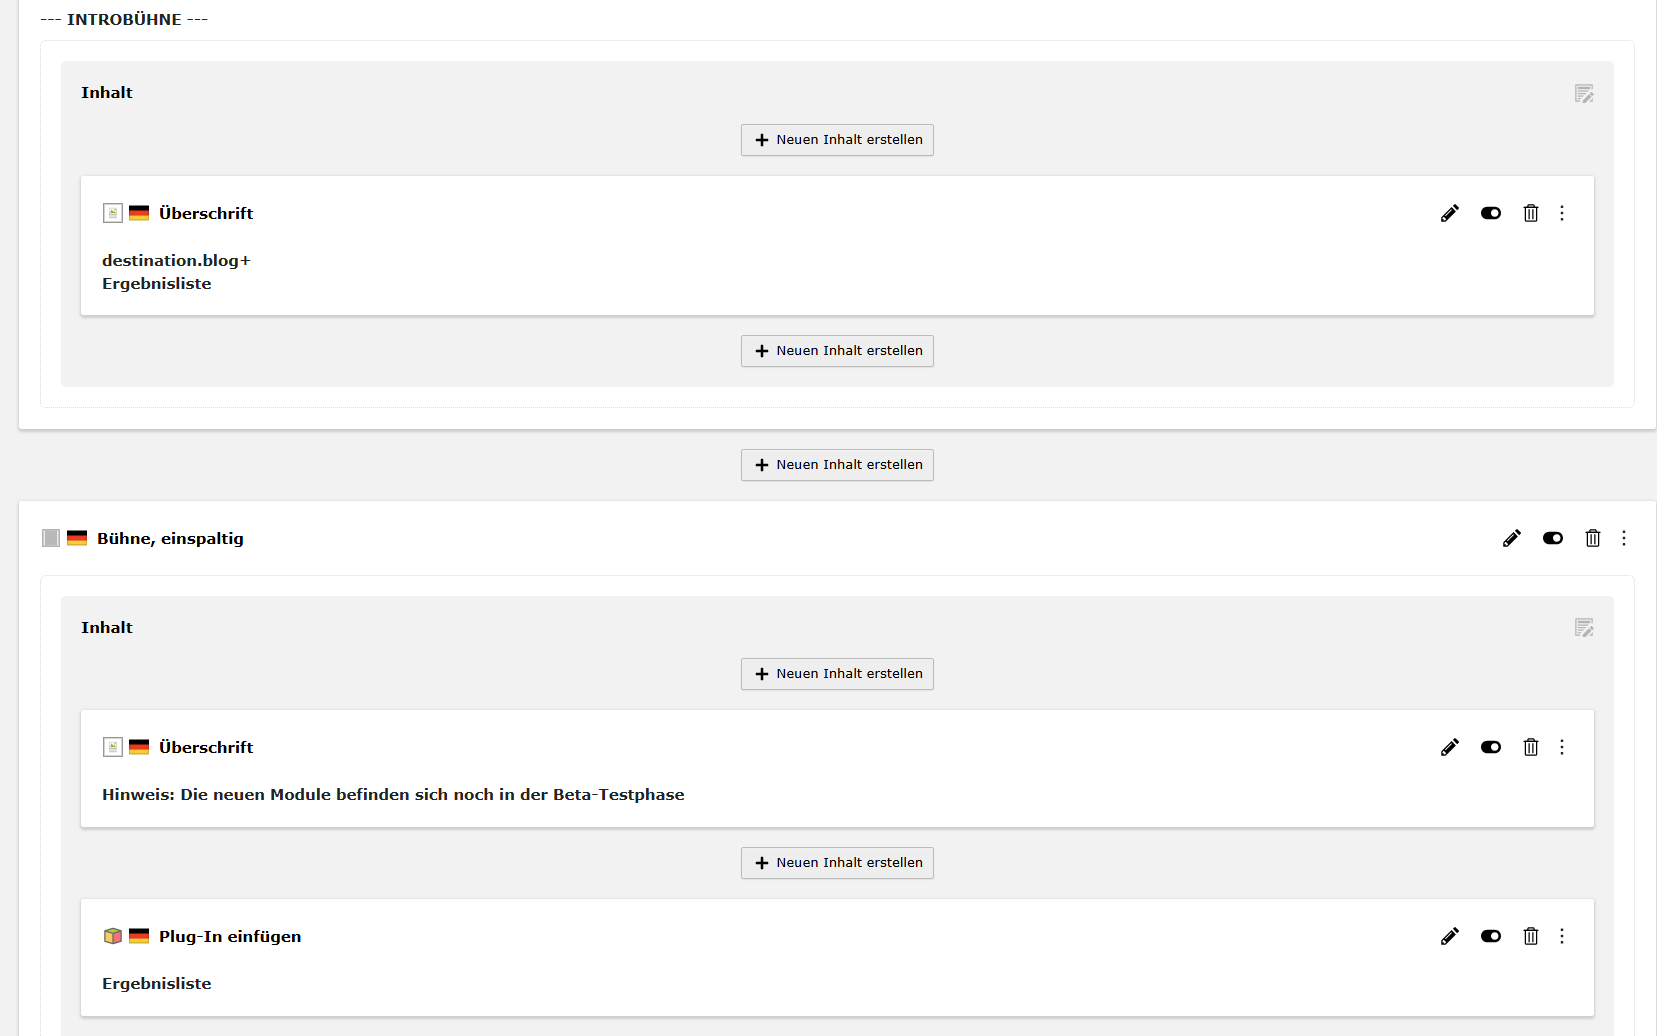
Task: Click the German flag next to Bühne, einspaltig
Action: (x=77, y=538)
